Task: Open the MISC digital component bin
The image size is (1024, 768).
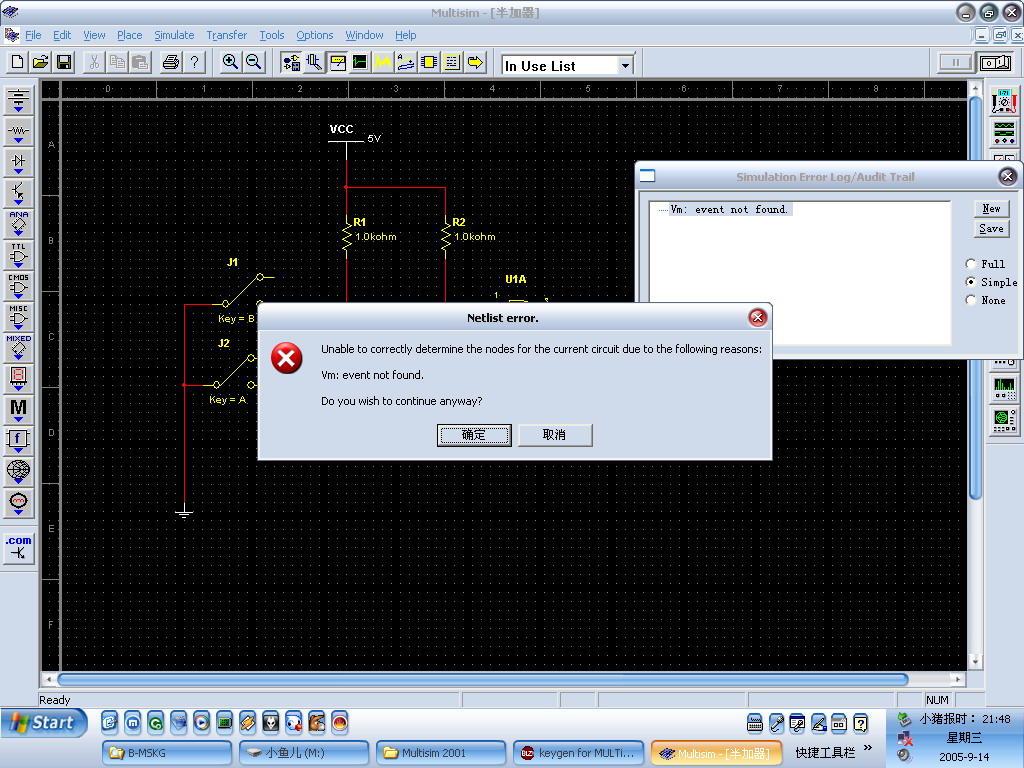Action: 18,316
